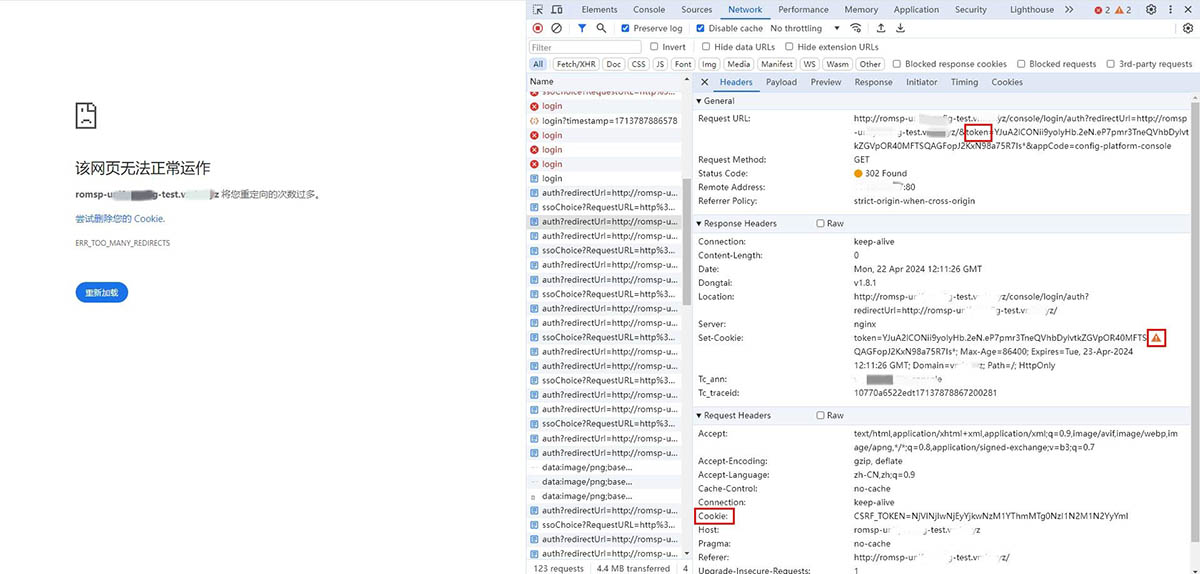Stop recording the network log

tap(538, 29)
